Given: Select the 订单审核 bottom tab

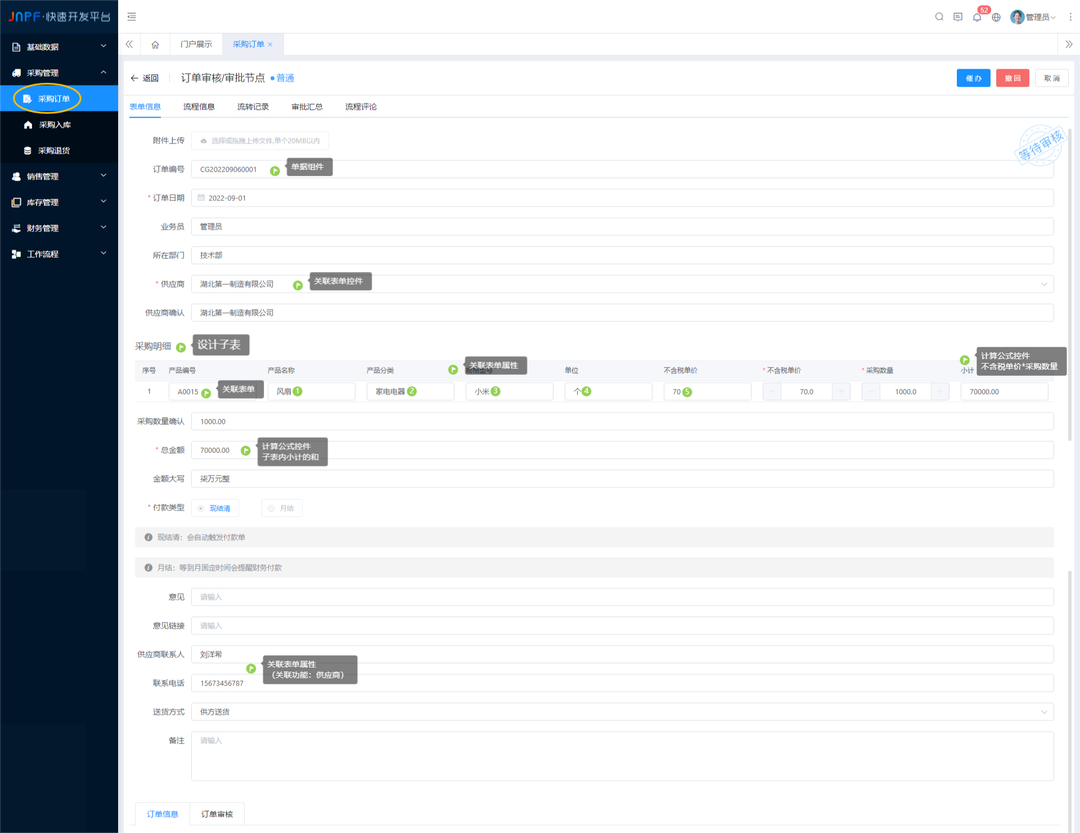Looking at the screenshot, I should [x=217, y=814].
